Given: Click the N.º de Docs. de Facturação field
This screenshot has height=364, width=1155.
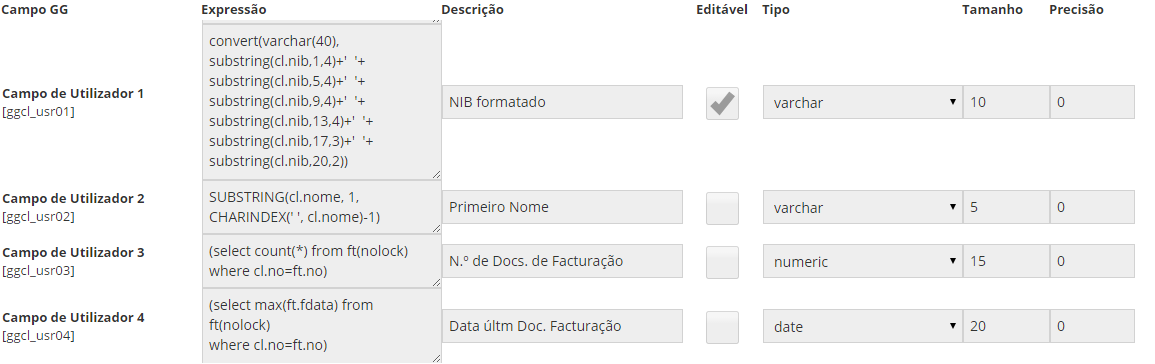Looking at the screenshot, I should tap(562, 261).
